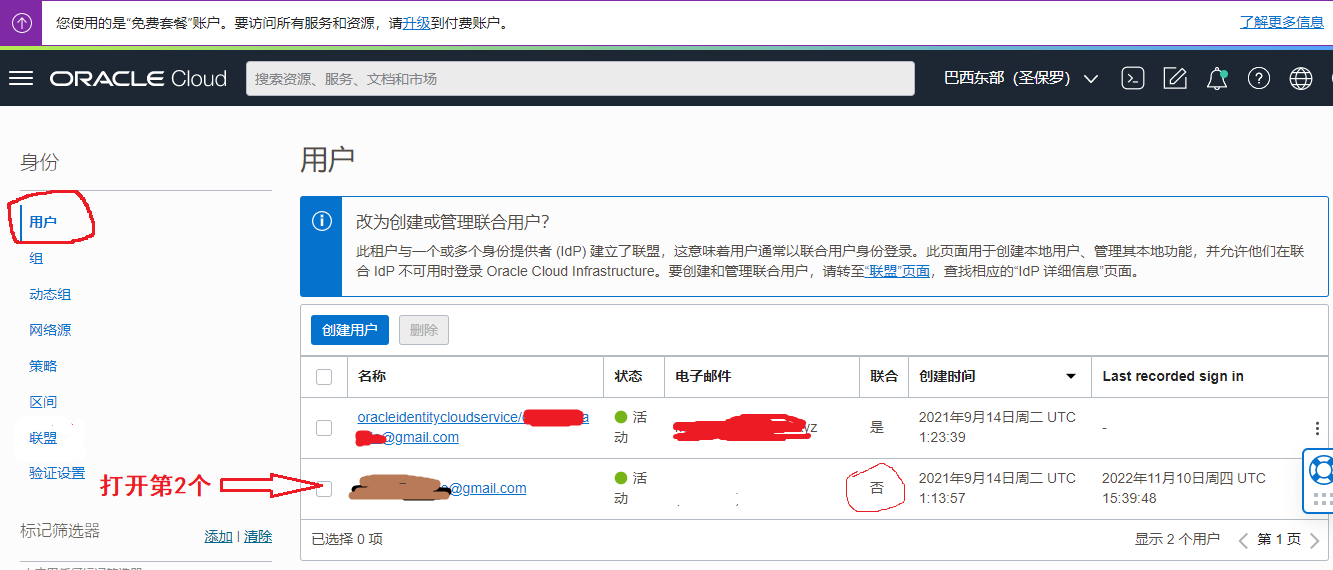This screenshot has width=1333, height=570.
Task: Click the Oracle Cloud logo
Action: [139, 79]
